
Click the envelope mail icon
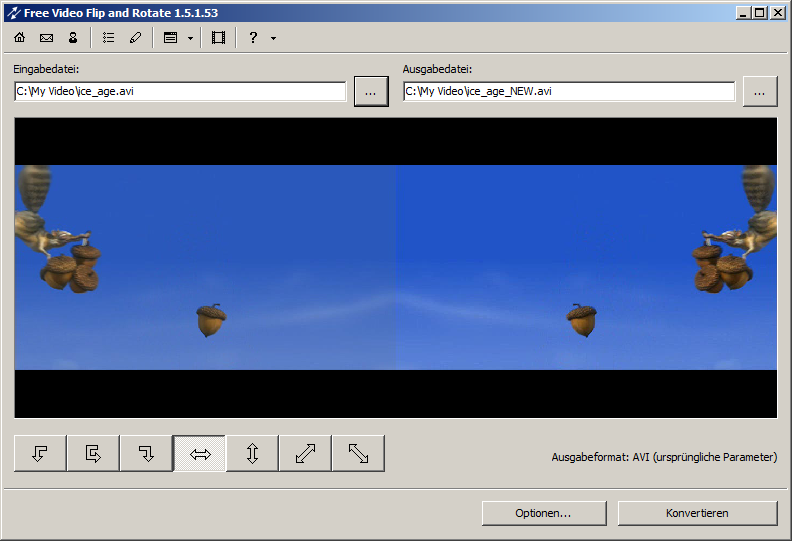(x=46, y=38)
